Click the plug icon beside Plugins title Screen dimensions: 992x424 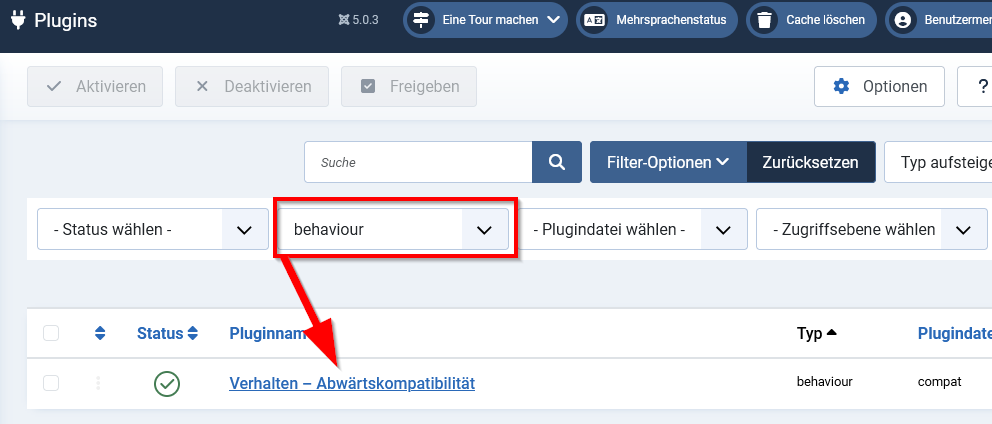coord(17,19)
